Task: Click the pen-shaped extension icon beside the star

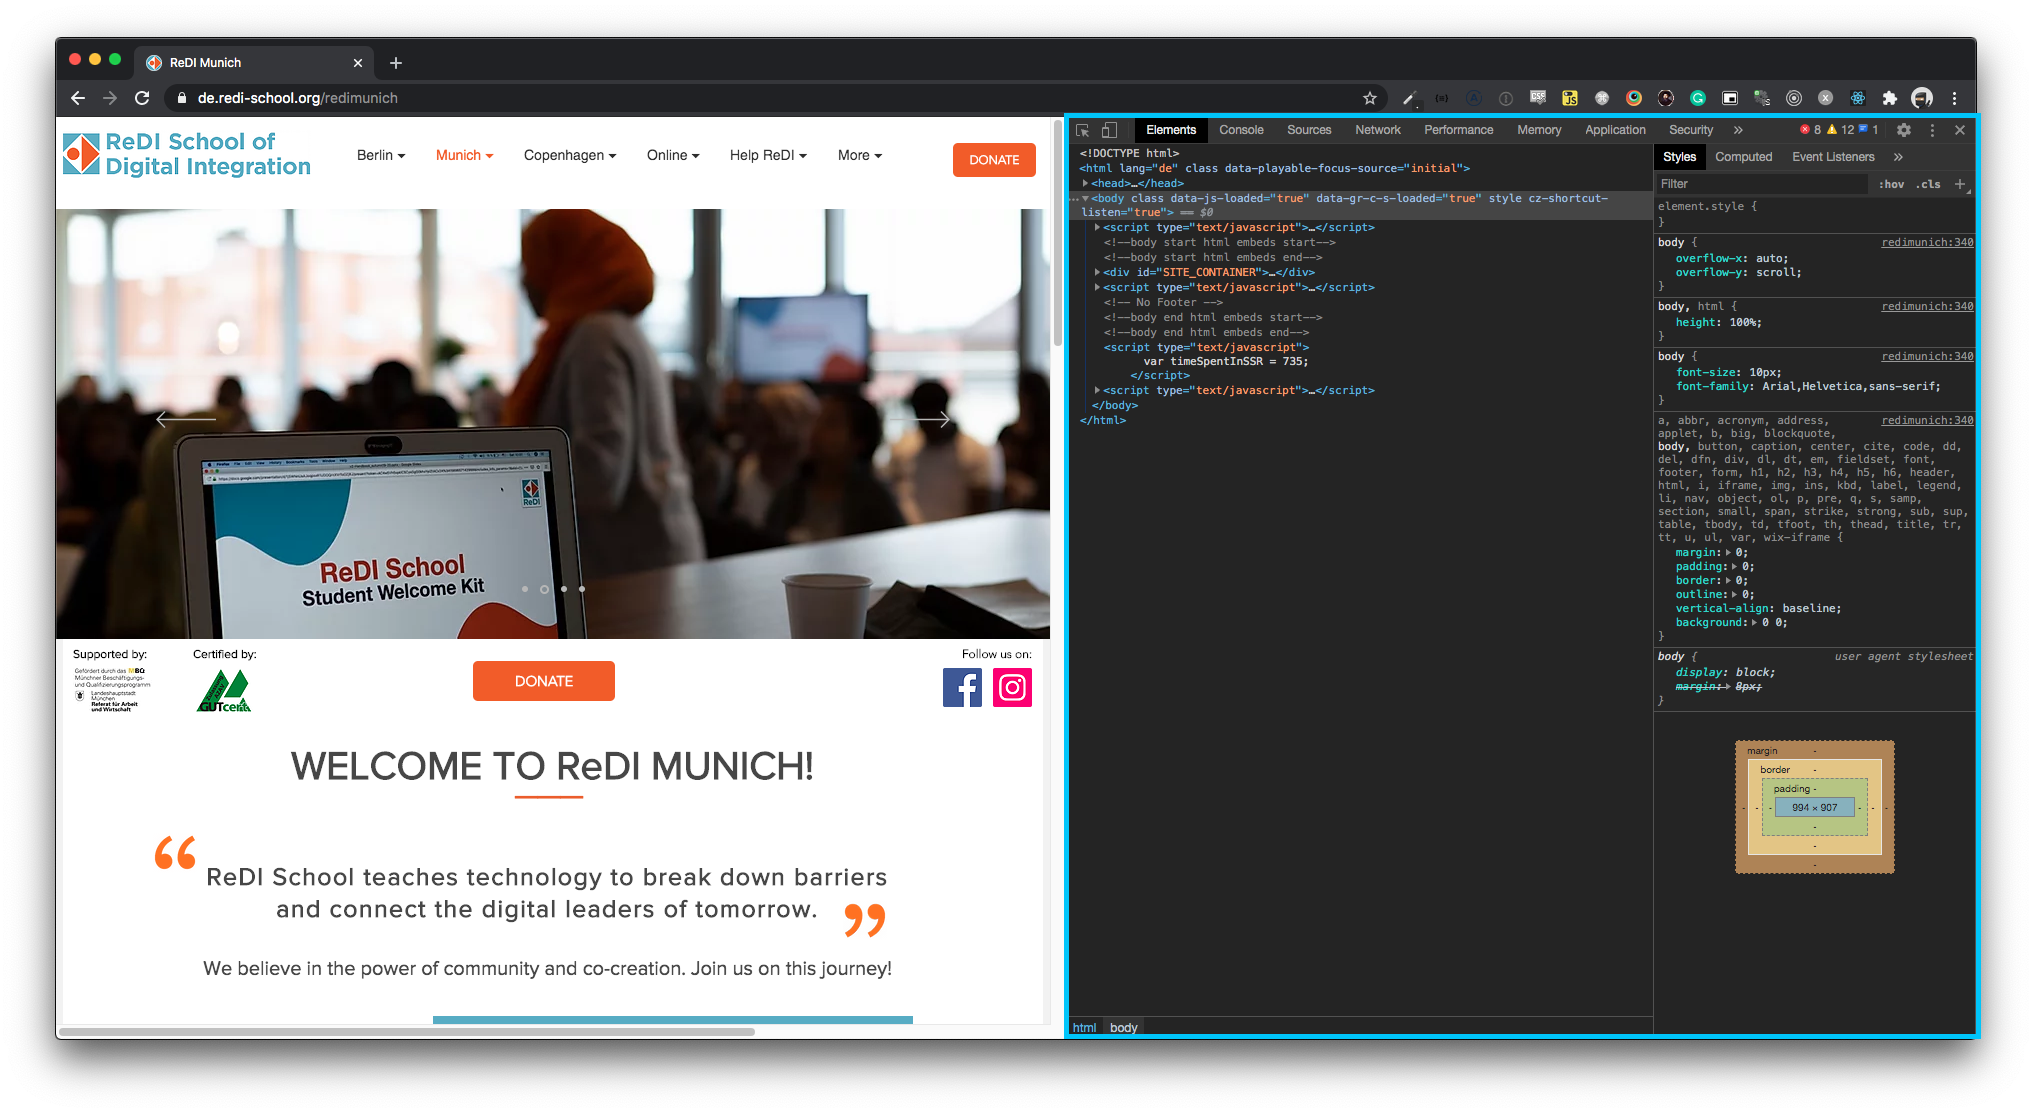Action: point(1410,98)
